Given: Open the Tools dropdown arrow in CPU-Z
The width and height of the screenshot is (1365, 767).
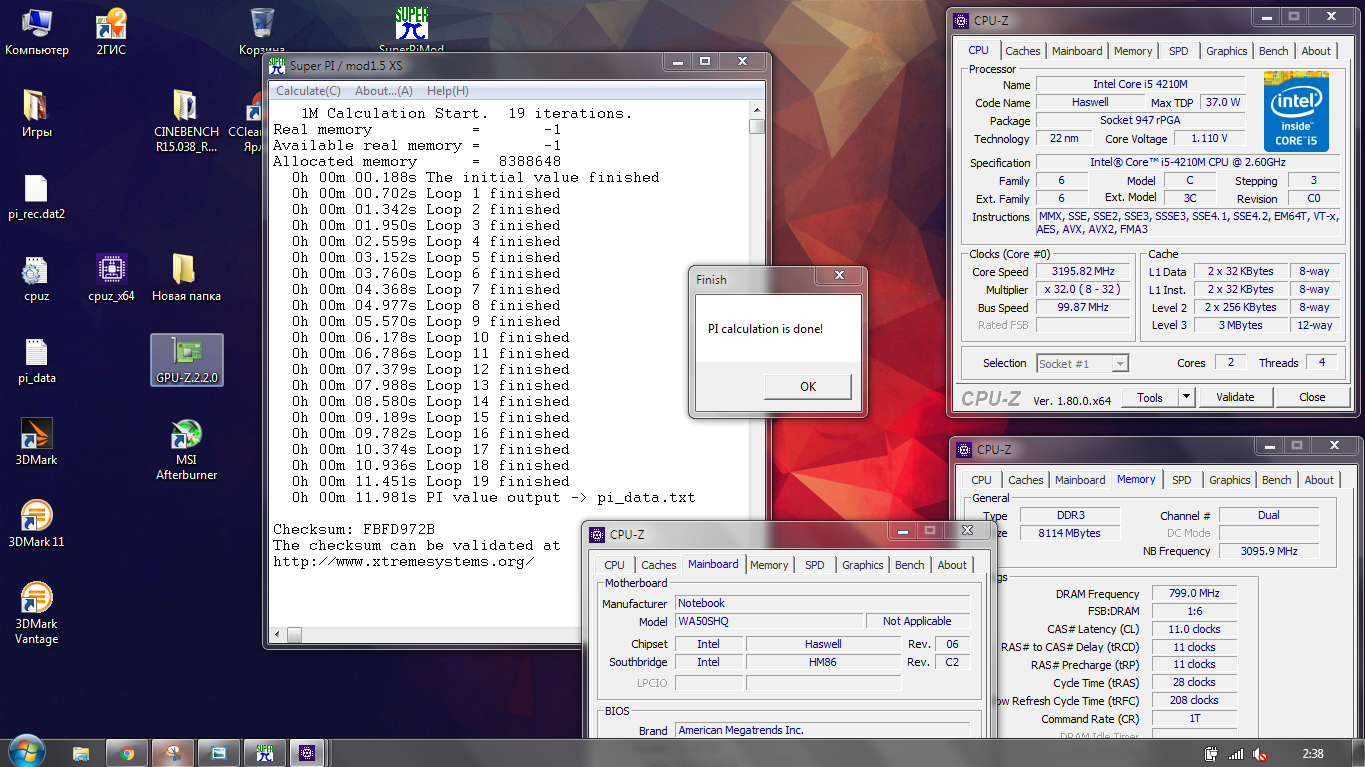Looking at the screenshot, I should [1186, 397].
